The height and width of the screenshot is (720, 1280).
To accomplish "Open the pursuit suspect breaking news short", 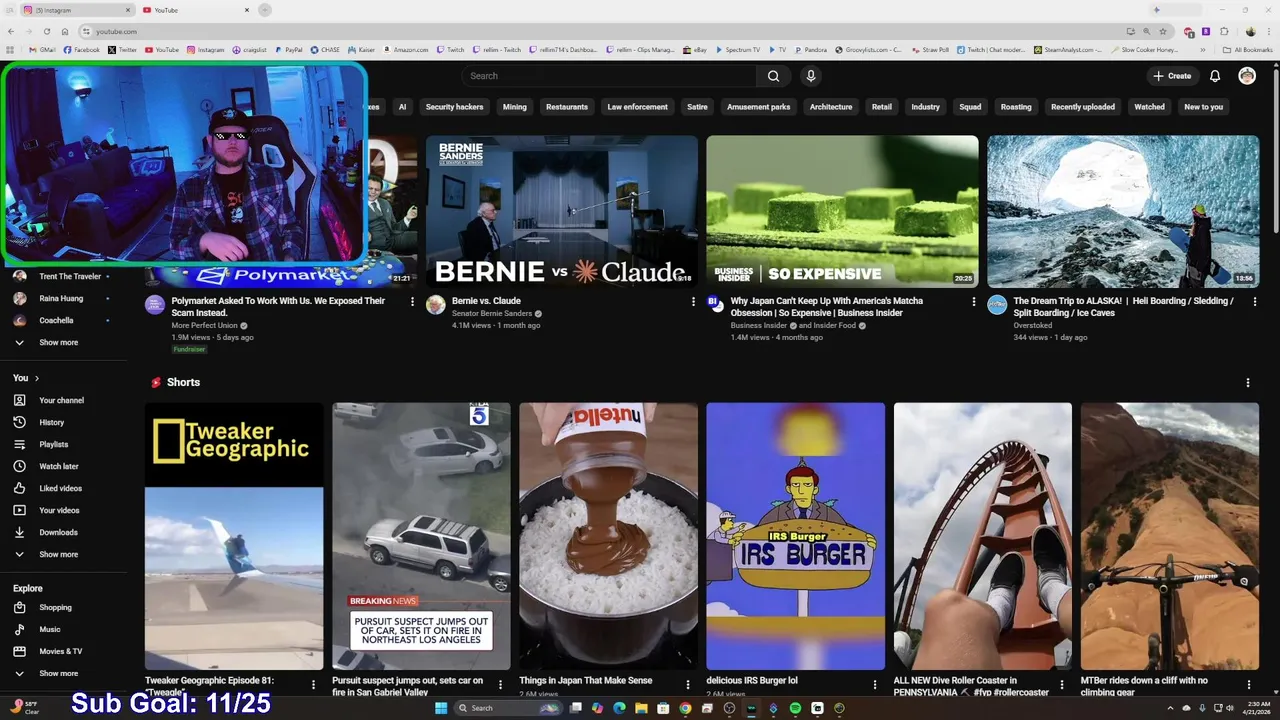I will (x=421, y=536).
